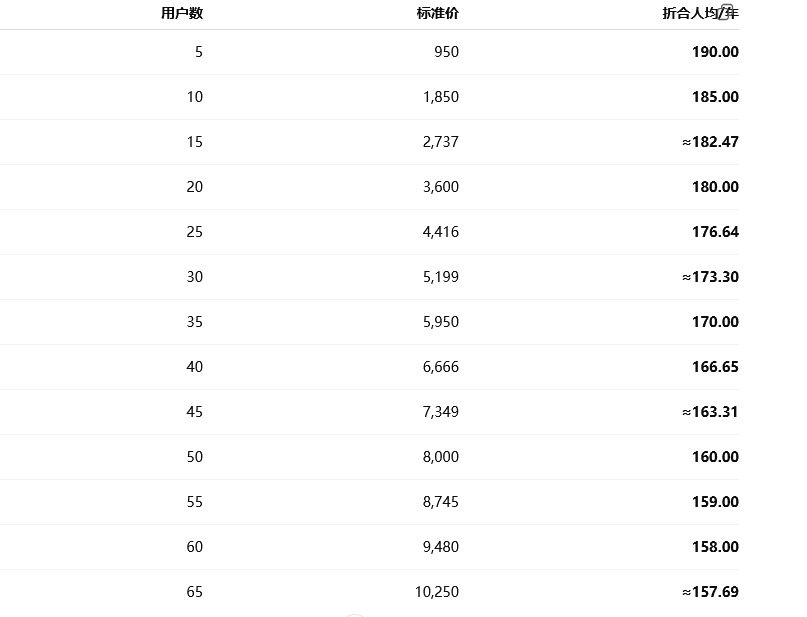Select standard price cell 1,850
Screen dimensions: 807x617
pyautogui.click(x=441, y=97)
